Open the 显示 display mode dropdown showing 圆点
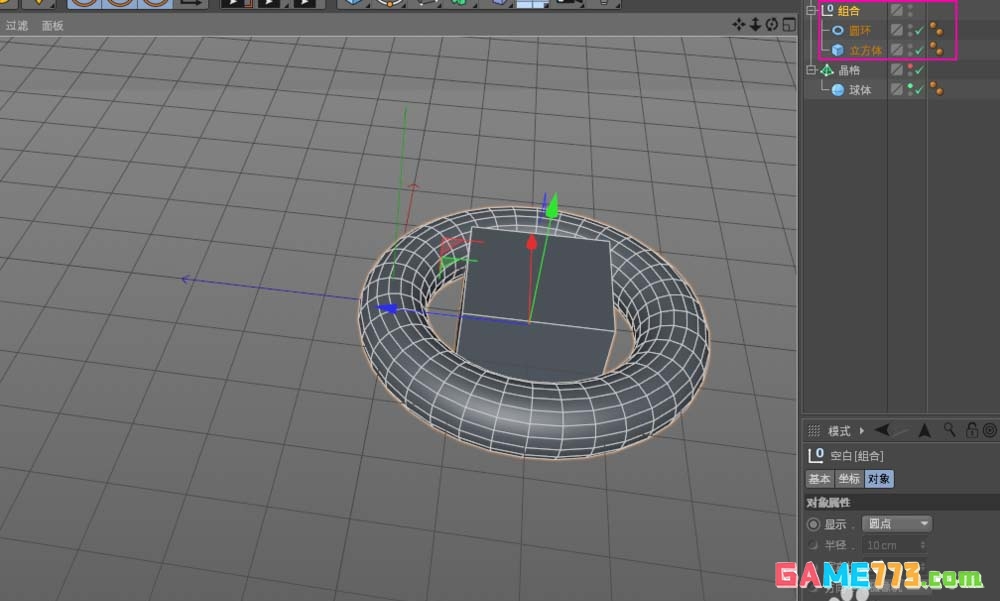Viewport: 1000px width, 601px height. [x=897, y=523]
